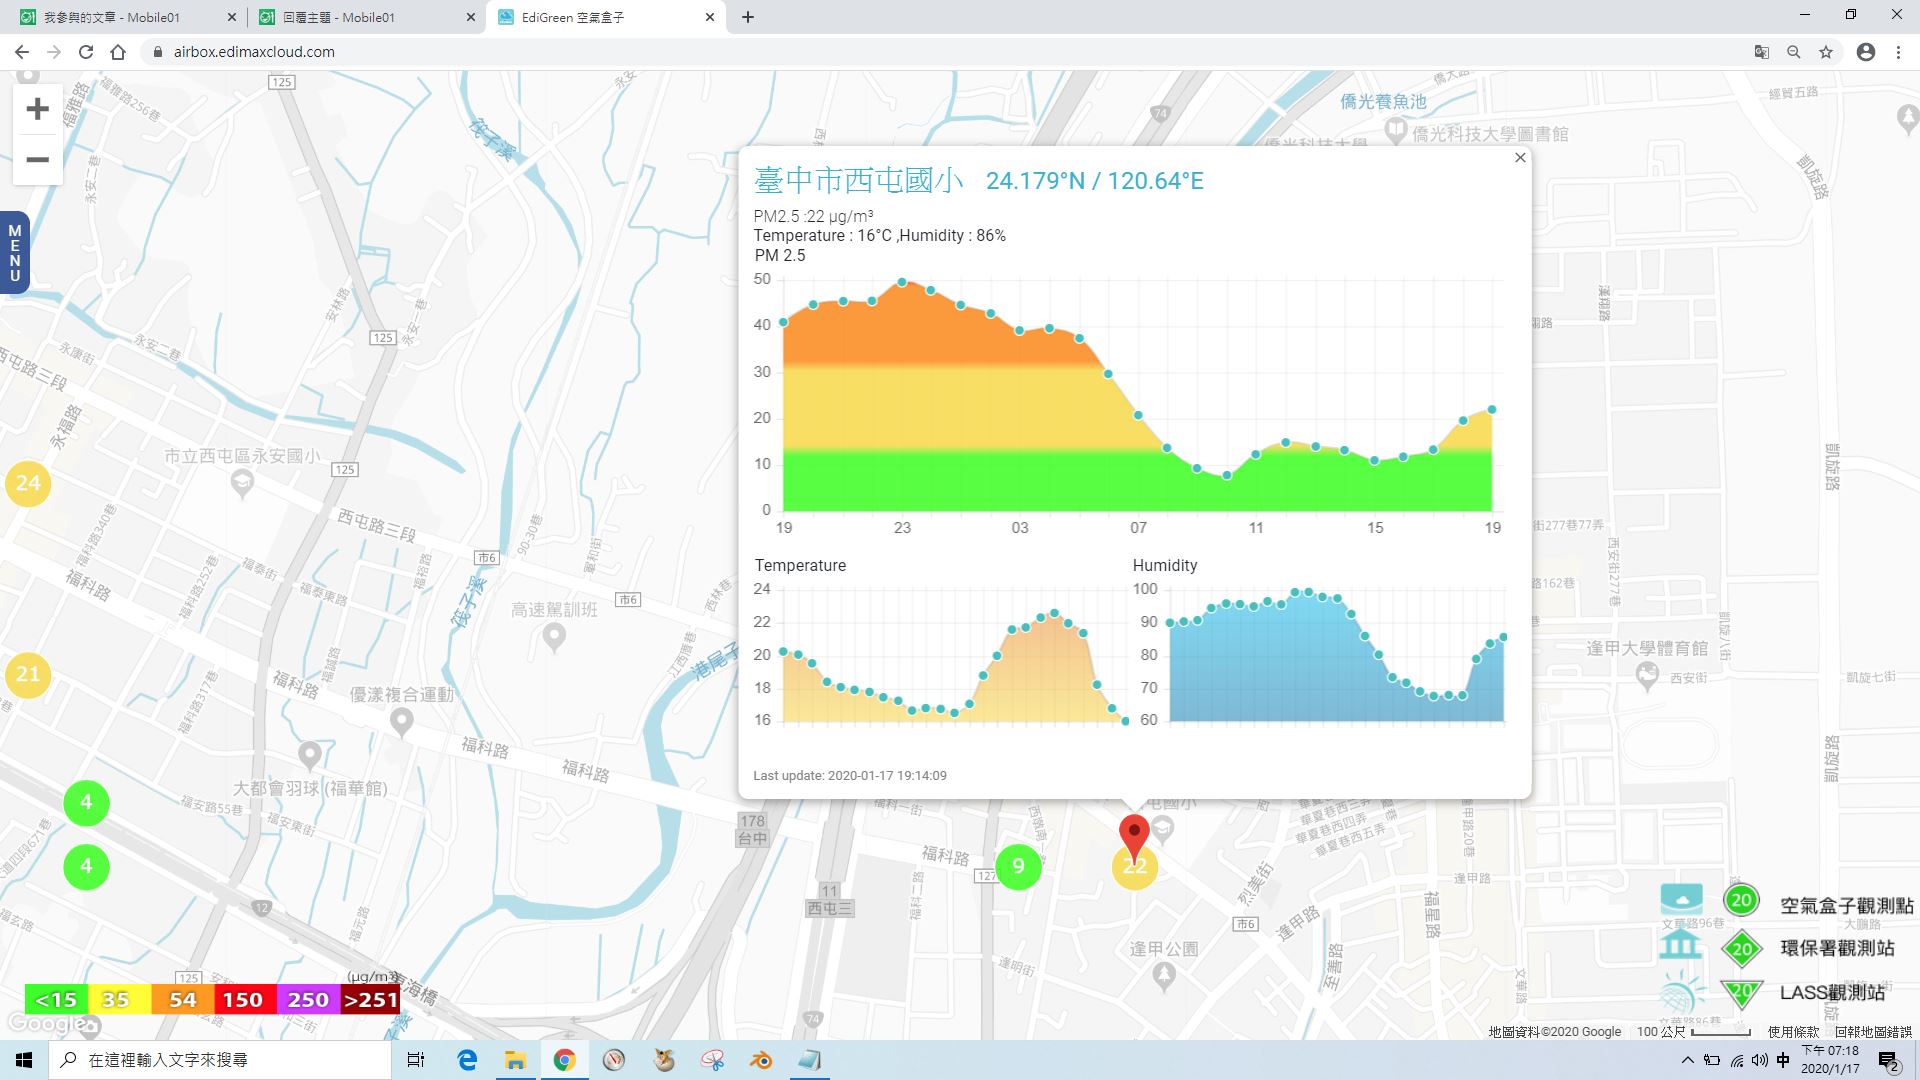Click the globe layer icon in legend
Viewport: 1920px width, 1080px height.
1681,992
